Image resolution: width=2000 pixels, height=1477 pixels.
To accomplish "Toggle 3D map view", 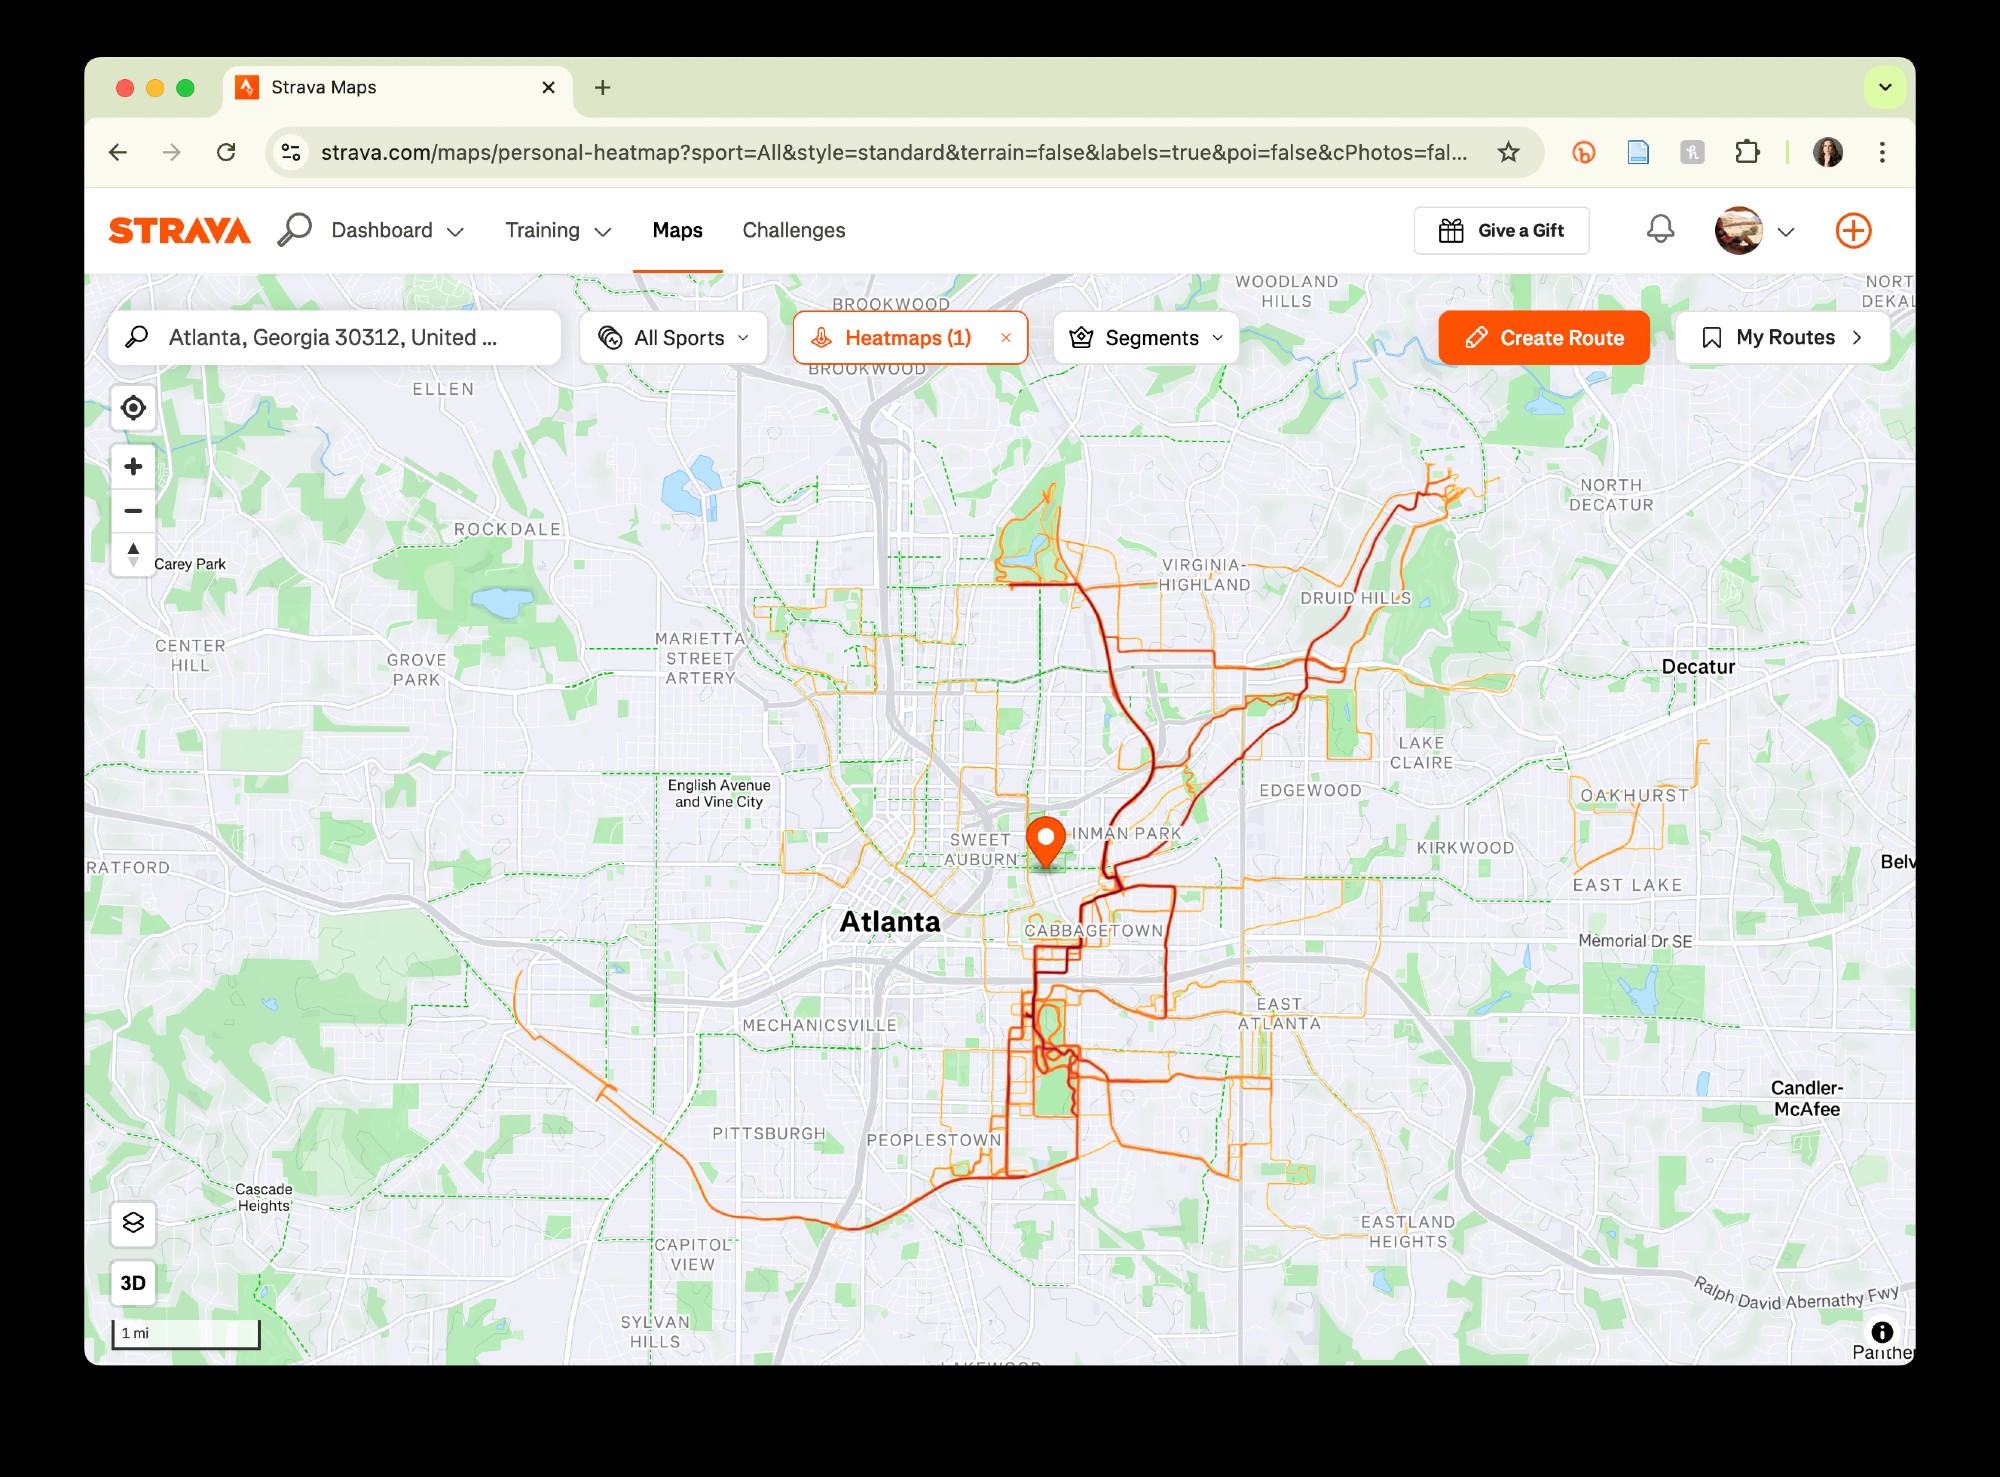I will click(x=133, y=1283).
